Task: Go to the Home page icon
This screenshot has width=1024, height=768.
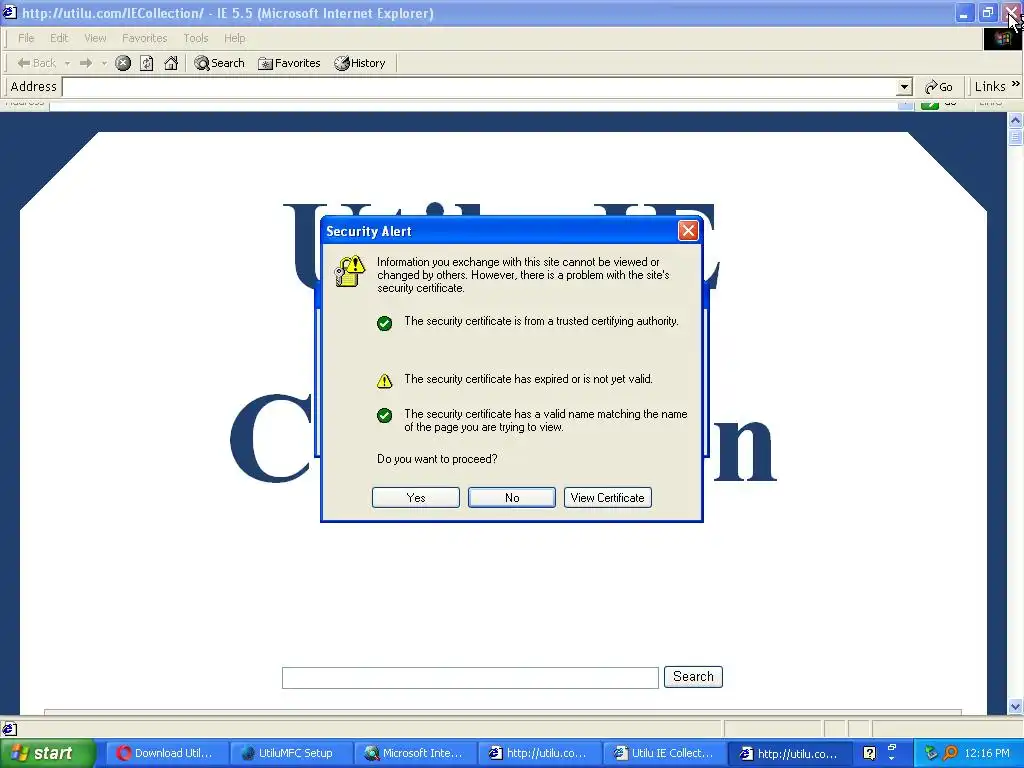Action: (171, 63)
